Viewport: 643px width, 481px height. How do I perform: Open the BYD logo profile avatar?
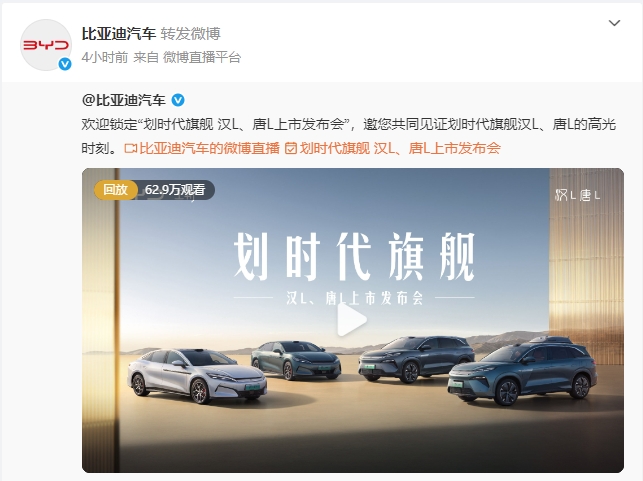(46, 45)
